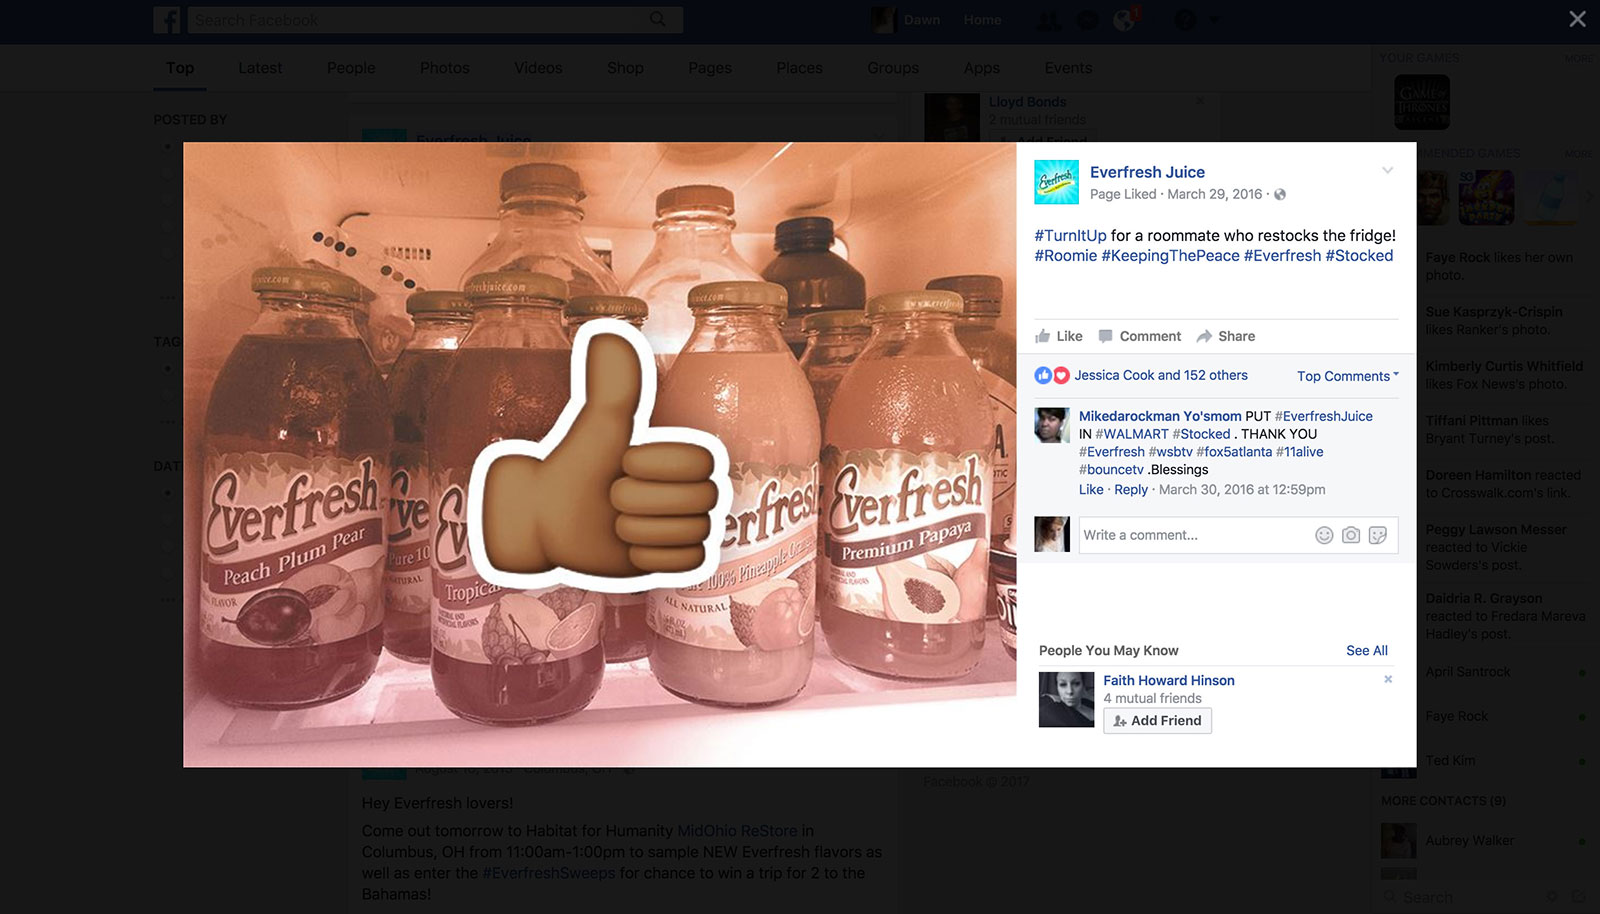Click the Add Friend button

(x=1157, y=720)
